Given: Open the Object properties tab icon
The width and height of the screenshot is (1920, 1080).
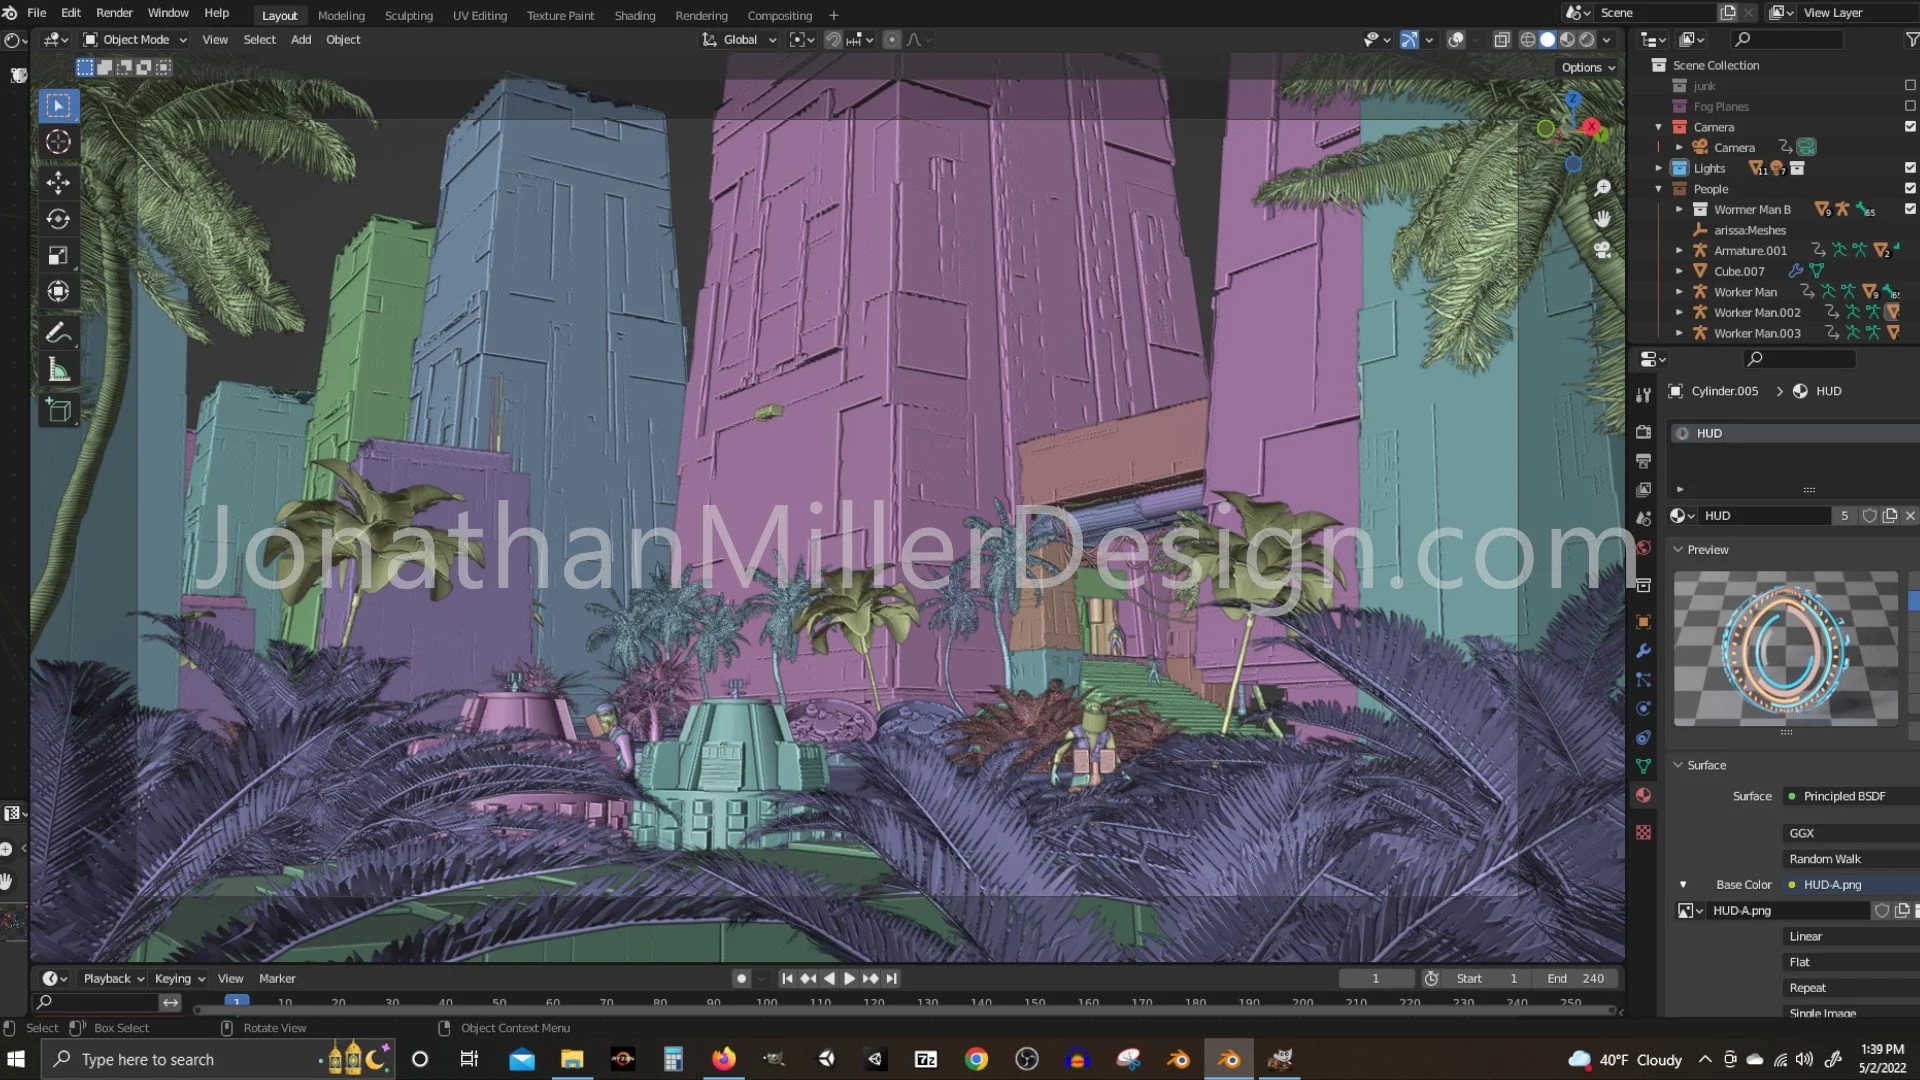Looking at the screenshot, I should [1643, 622].
